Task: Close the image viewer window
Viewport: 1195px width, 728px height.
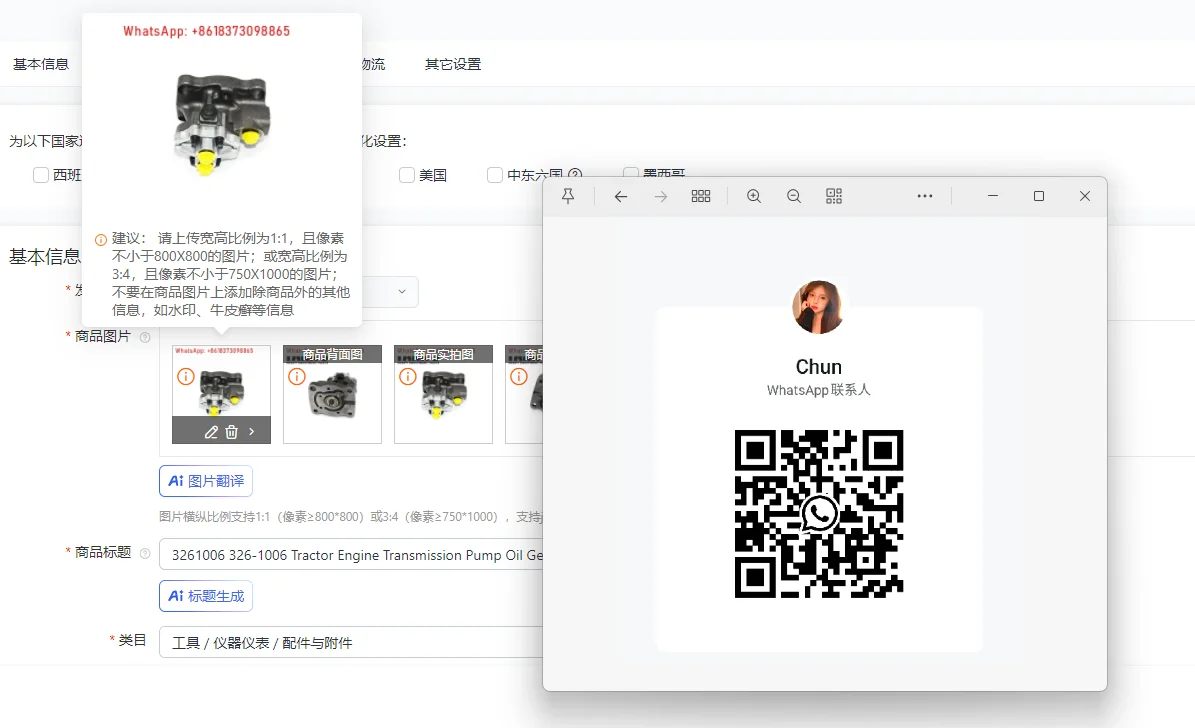Action: [1084, 196]
